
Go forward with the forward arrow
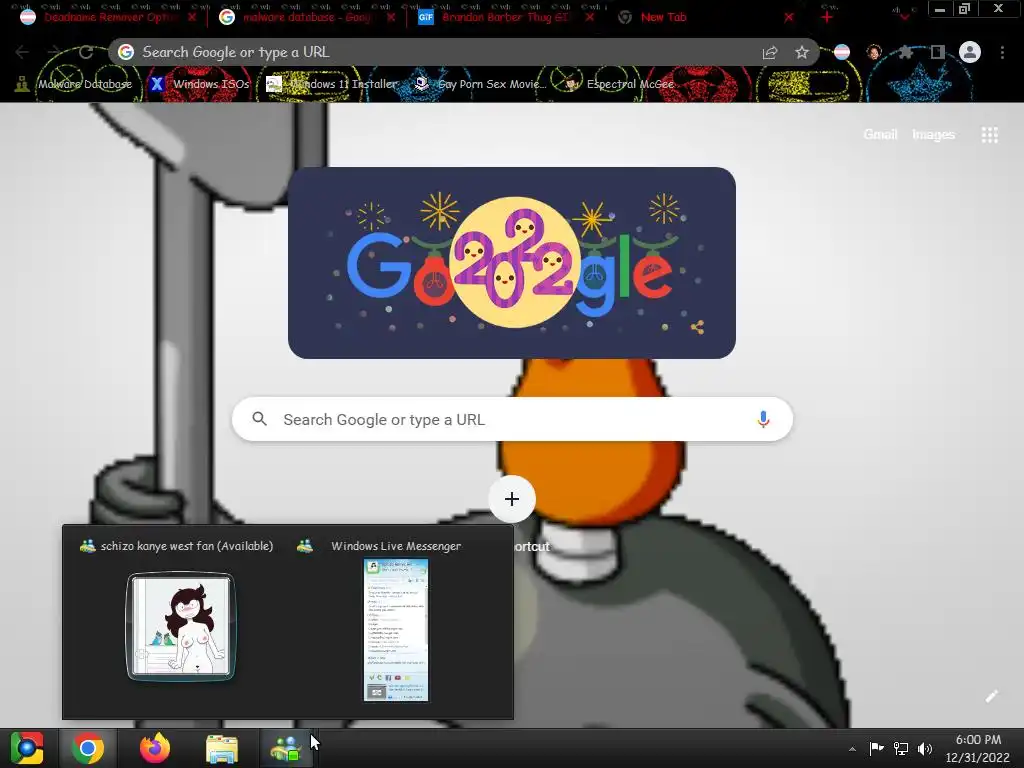[54, 52]
